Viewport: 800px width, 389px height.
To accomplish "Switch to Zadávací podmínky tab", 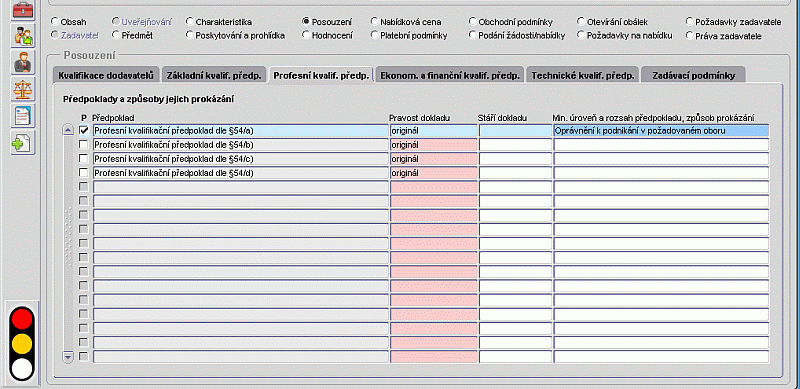I will (x=693, y=75).
